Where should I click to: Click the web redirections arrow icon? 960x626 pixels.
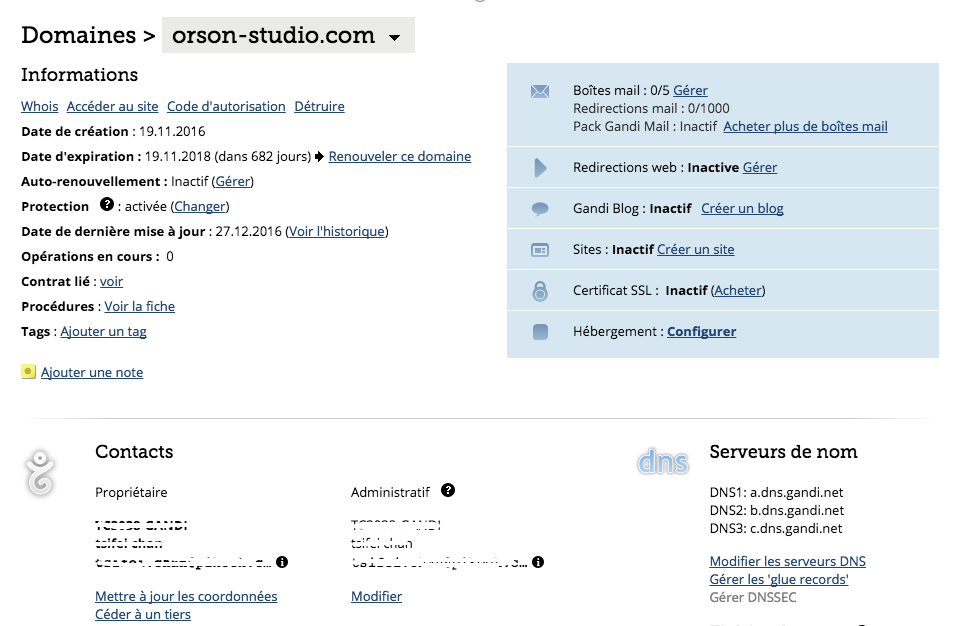coord(540,168)
